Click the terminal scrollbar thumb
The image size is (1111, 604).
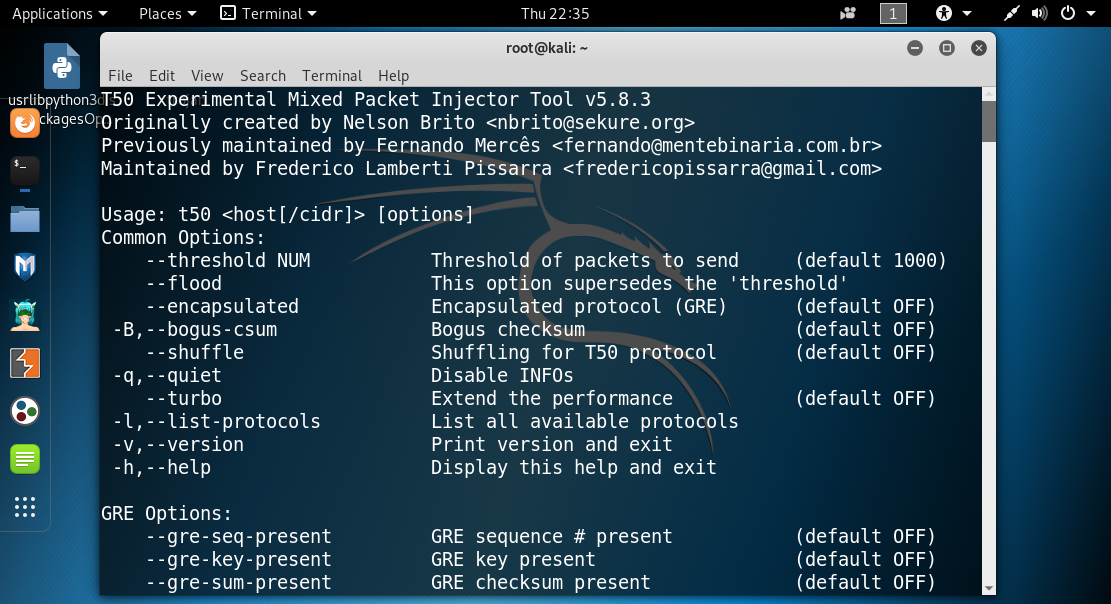click(989, 121)
